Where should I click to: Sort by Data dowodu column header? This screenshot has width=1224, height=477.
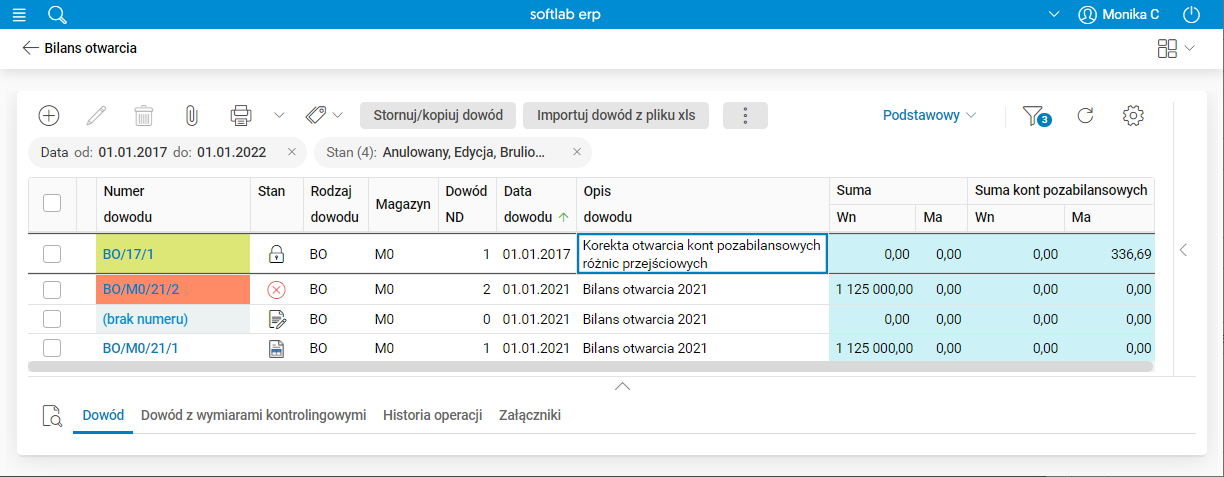coord(536,203)
